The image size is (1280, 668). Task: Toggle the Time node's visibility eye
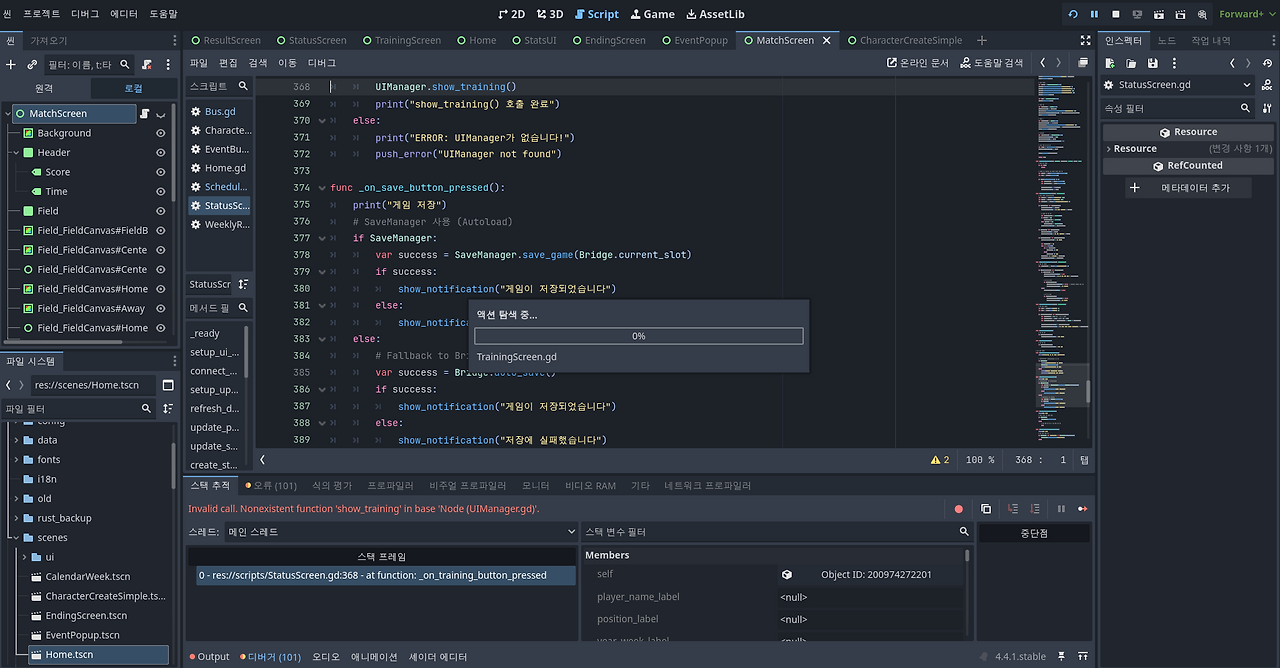(x=159, y=191)
